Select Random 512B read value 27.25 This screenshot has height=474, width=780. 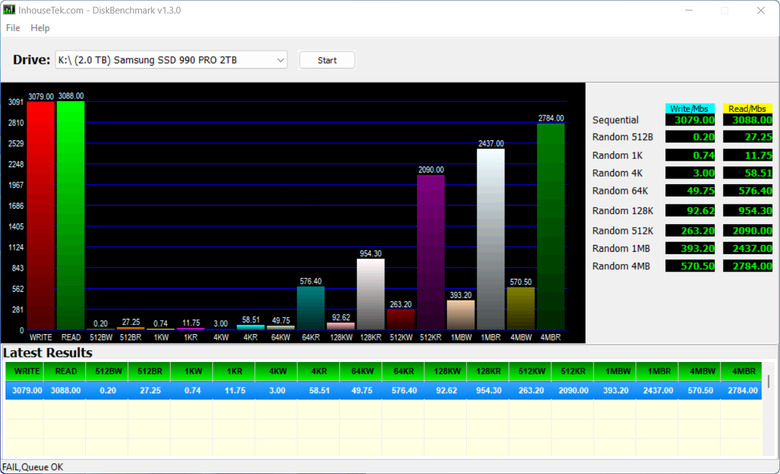pos(748,137)
